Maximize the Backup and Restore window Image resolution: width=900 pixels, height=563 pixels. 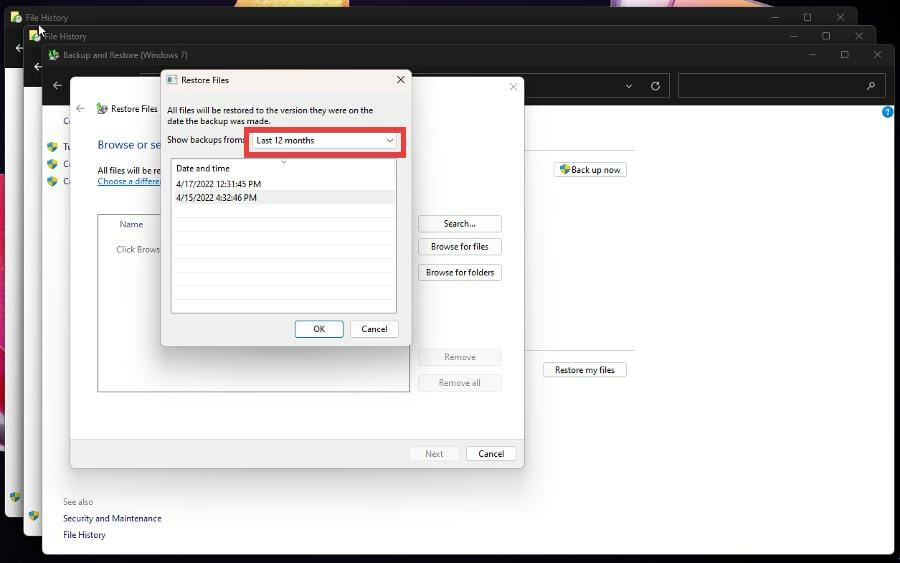[x=844, y=55]
